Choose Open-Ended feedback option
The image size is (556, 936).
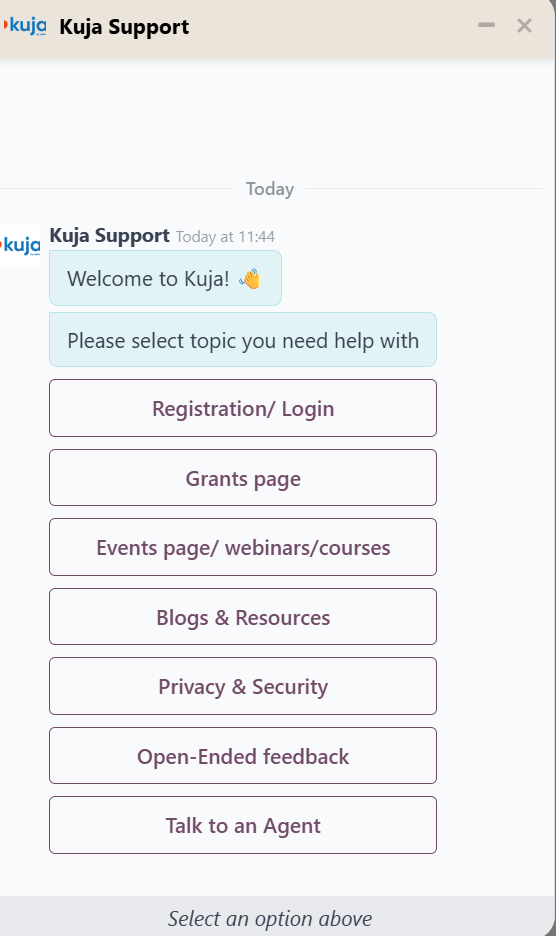pos(243,756)
